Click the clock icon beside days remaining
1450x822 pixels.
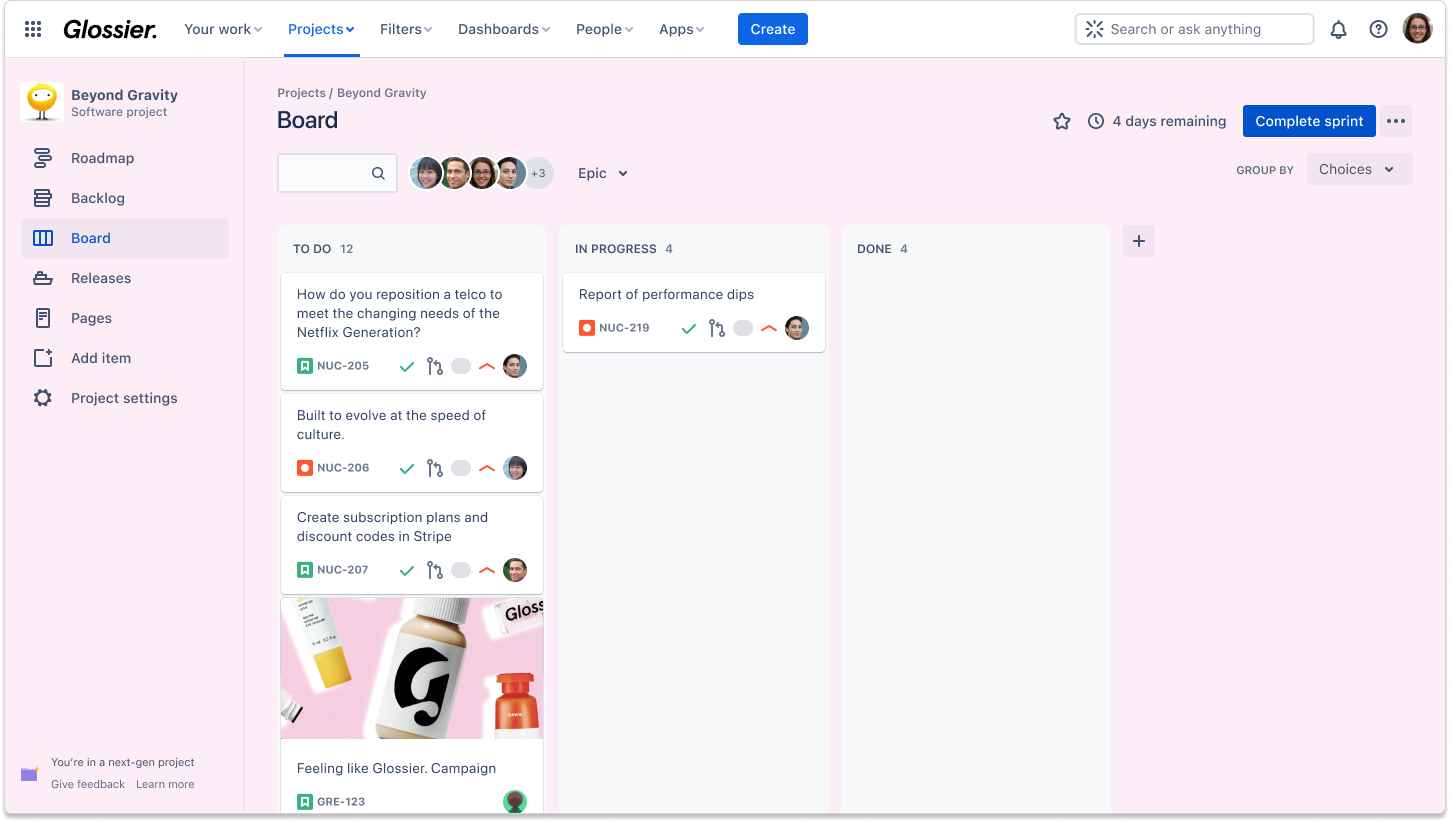pyautogui.click(x=1096, y=121)
